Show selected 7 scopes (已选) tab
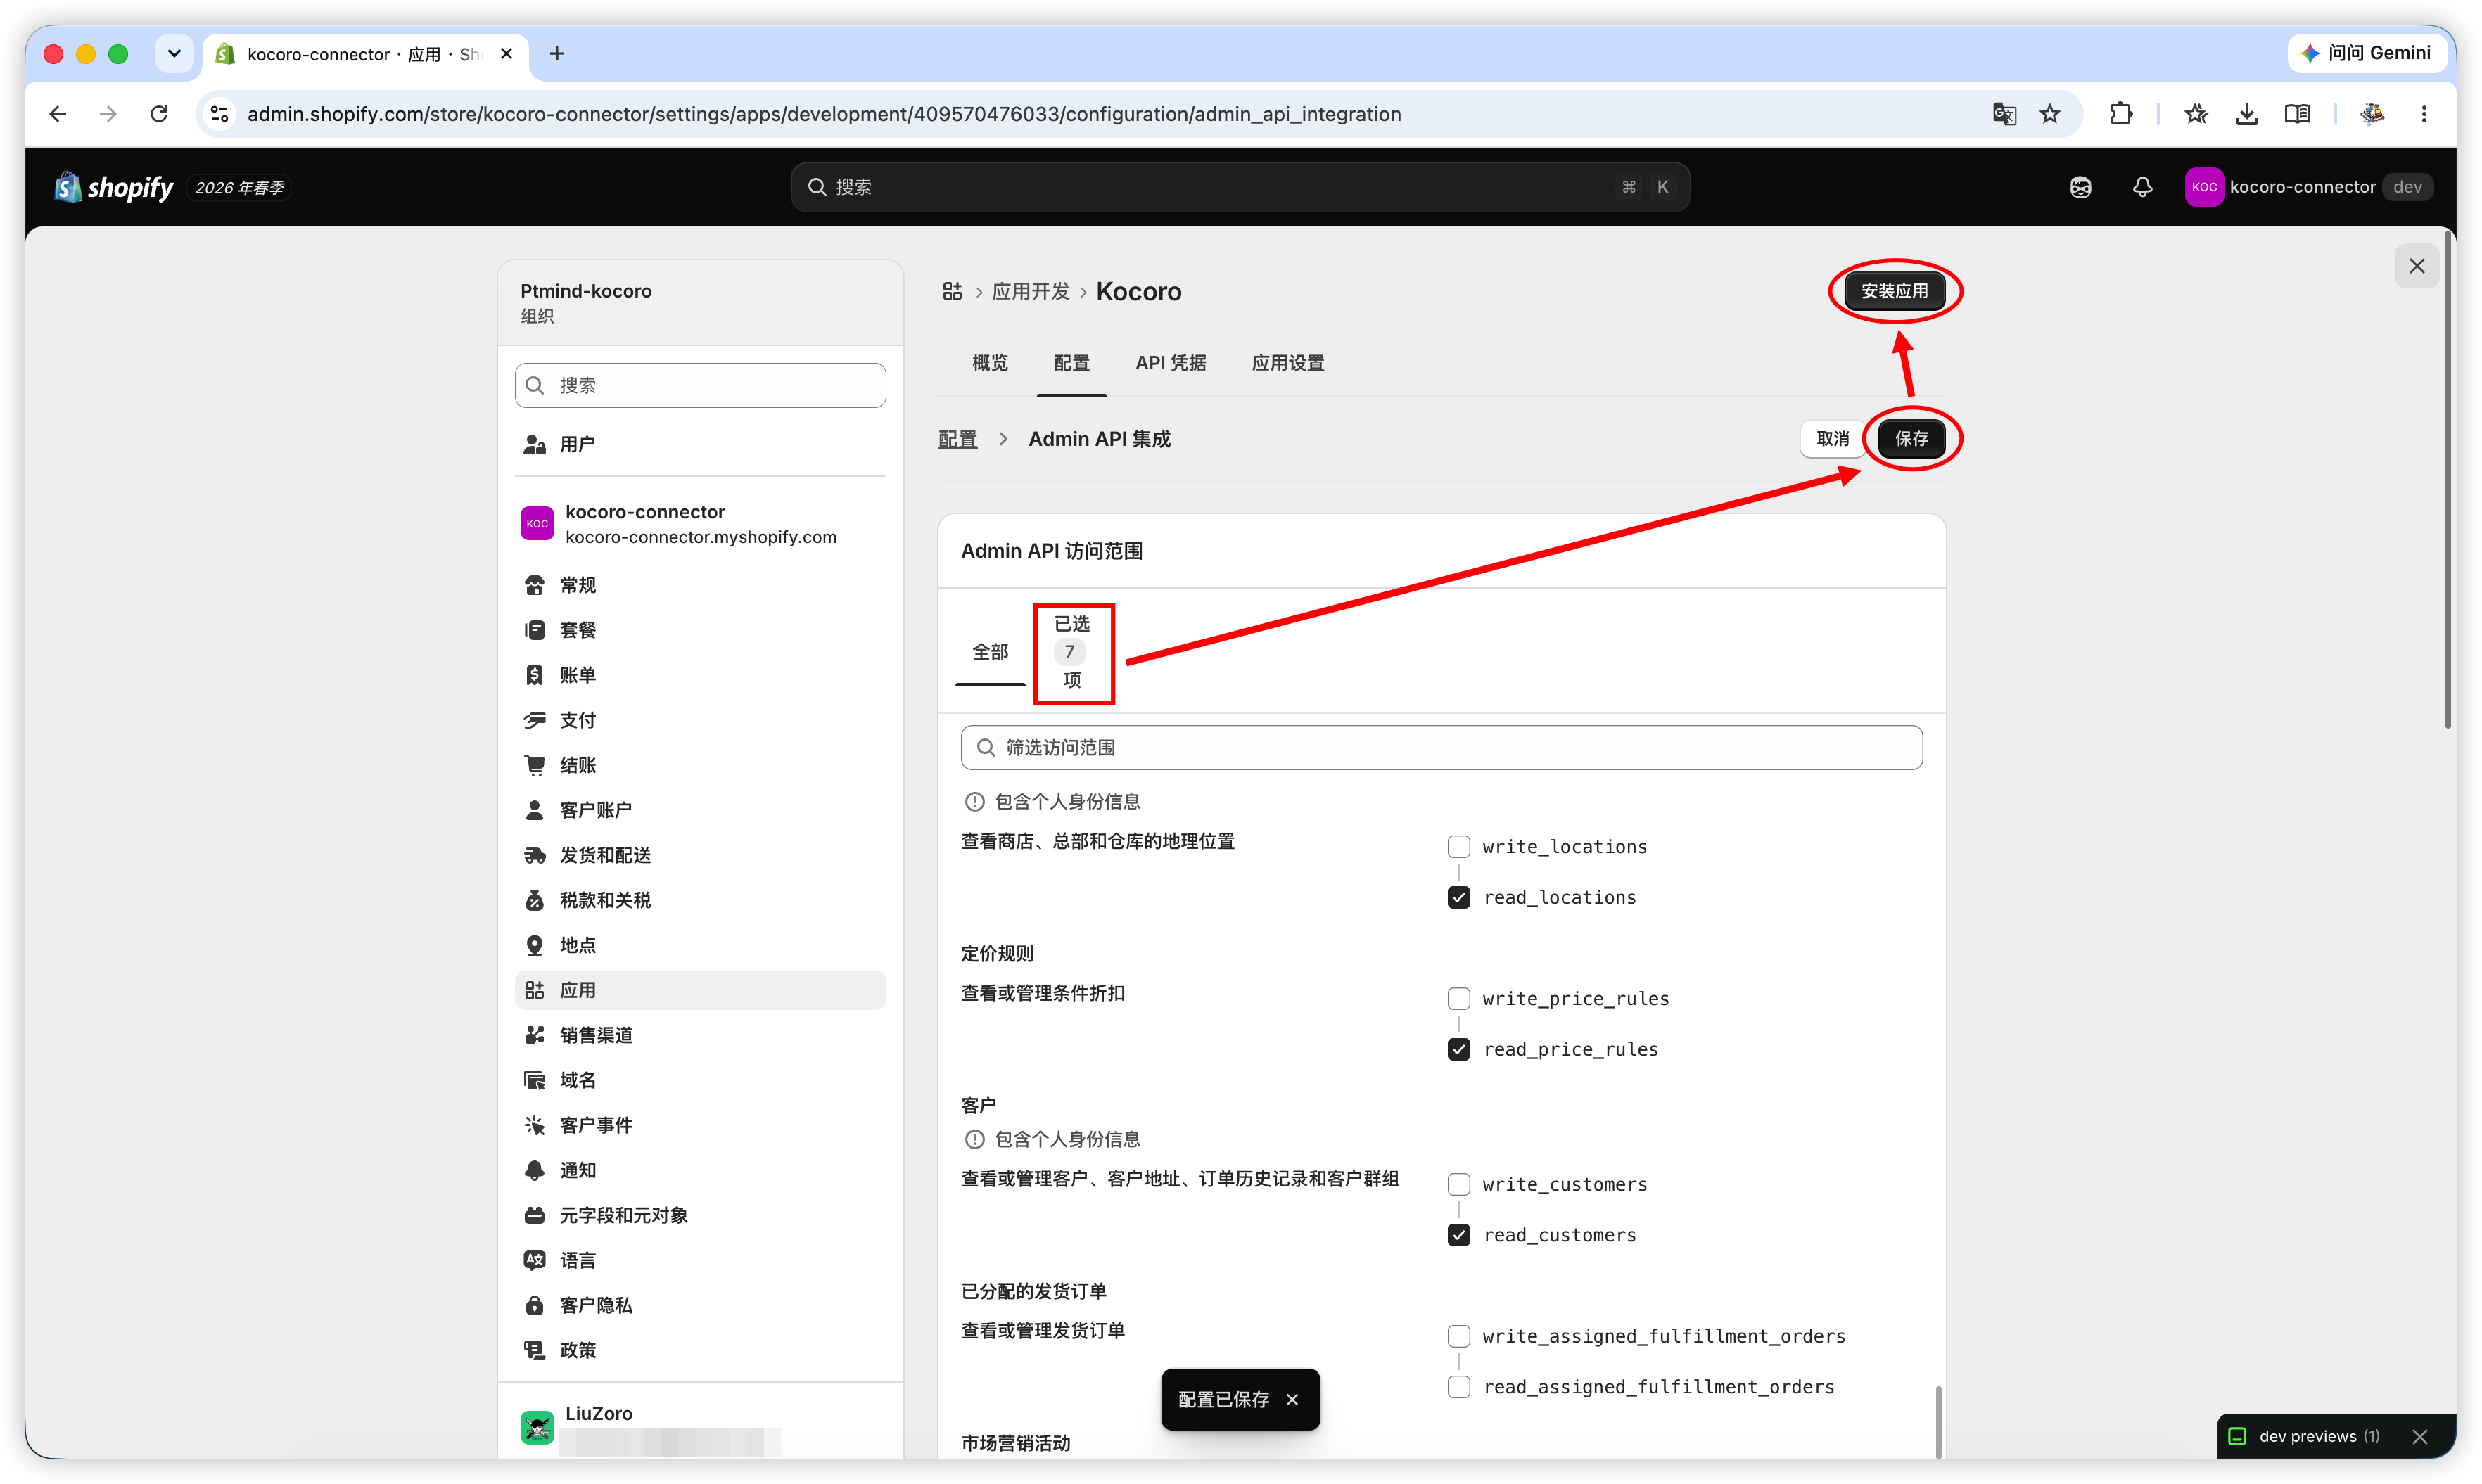 pyautogui.click(x=1073, y=652)
